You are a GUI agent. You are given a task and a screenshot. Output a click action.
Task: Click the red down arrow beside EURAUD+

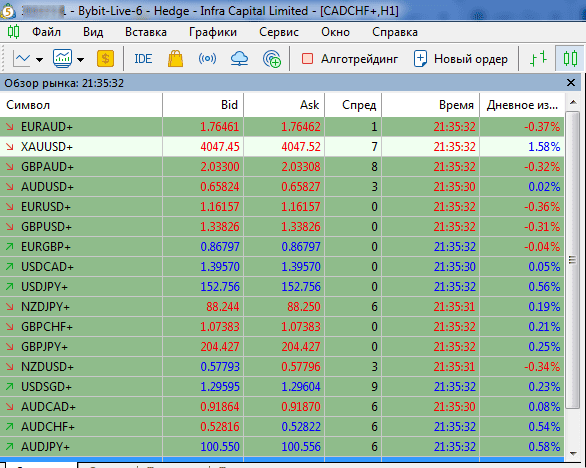pyautogui.click(x=10, y=127)
